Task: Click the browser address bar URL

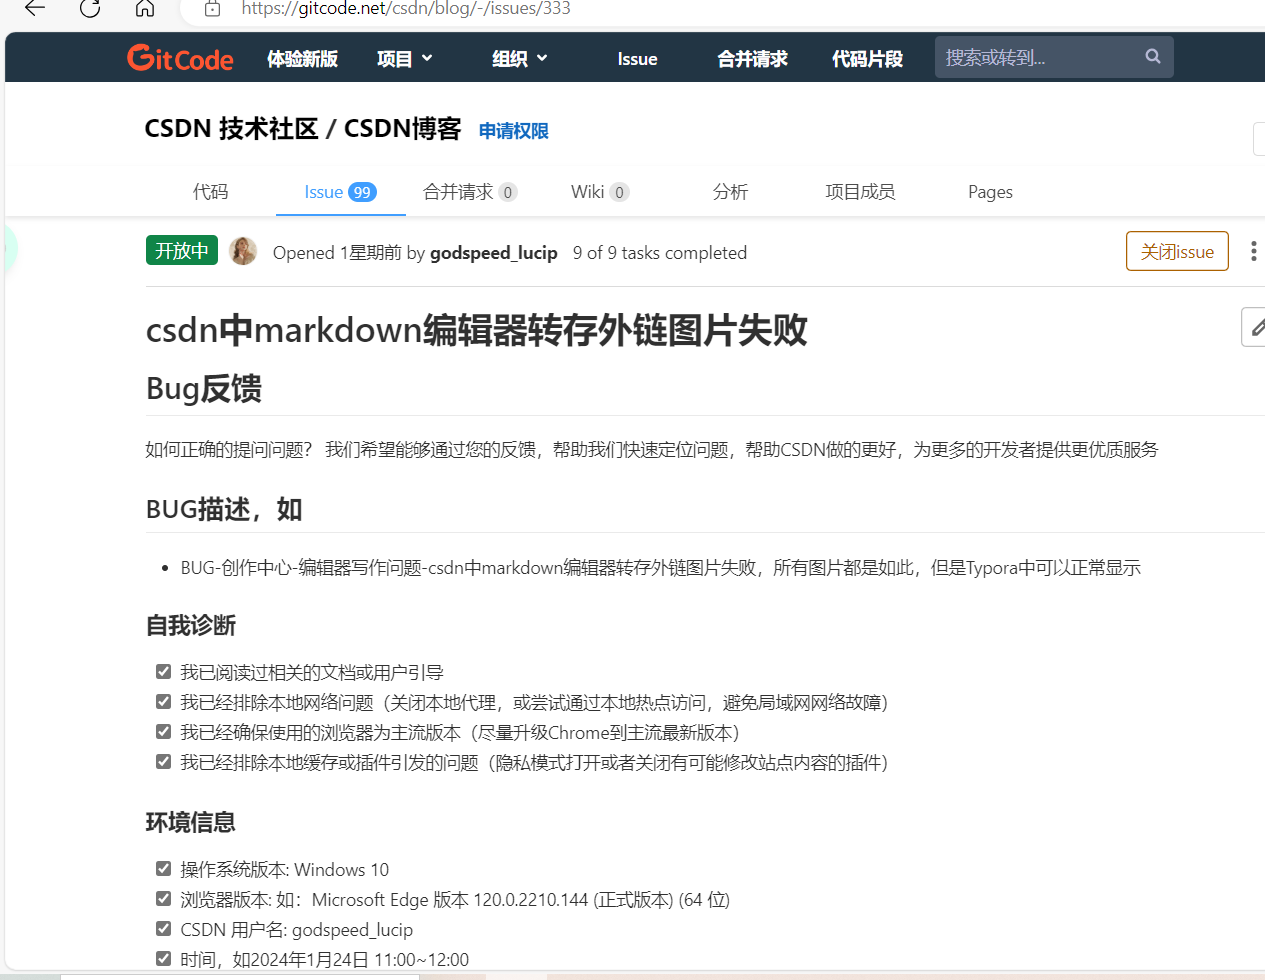Action: [x=406, y=9]
